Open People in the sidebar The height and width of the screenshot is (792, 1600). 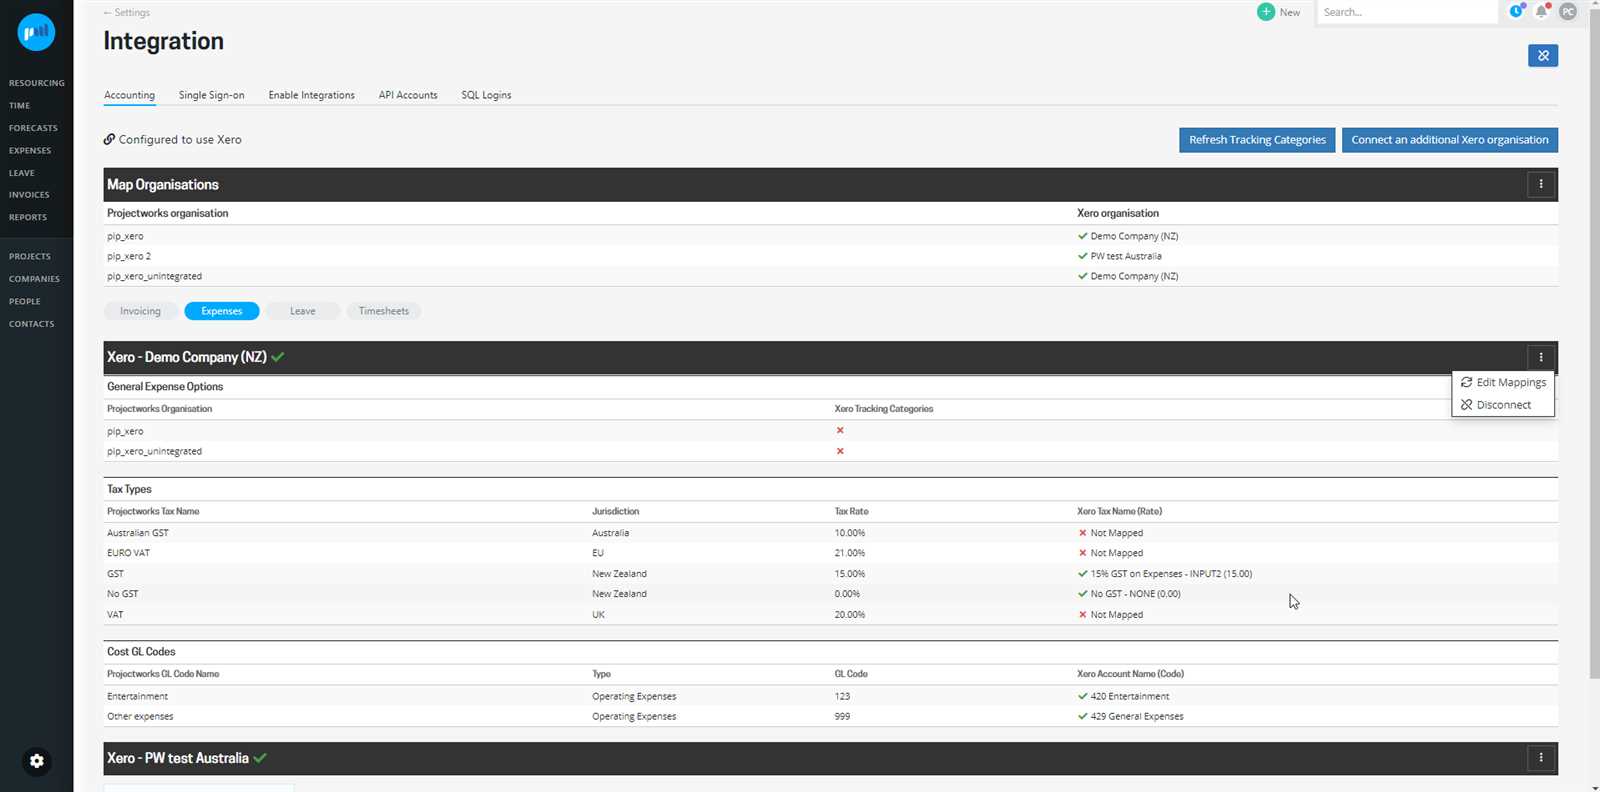point(25,301)
